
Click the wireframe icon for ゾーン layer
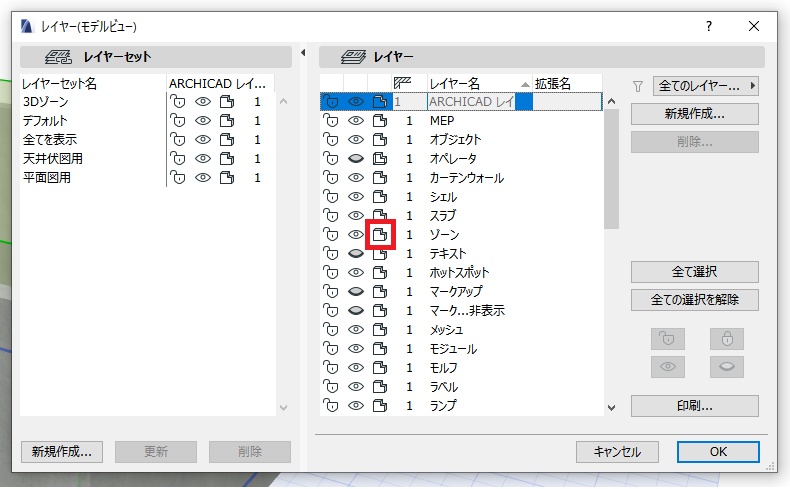coord(380,234)
